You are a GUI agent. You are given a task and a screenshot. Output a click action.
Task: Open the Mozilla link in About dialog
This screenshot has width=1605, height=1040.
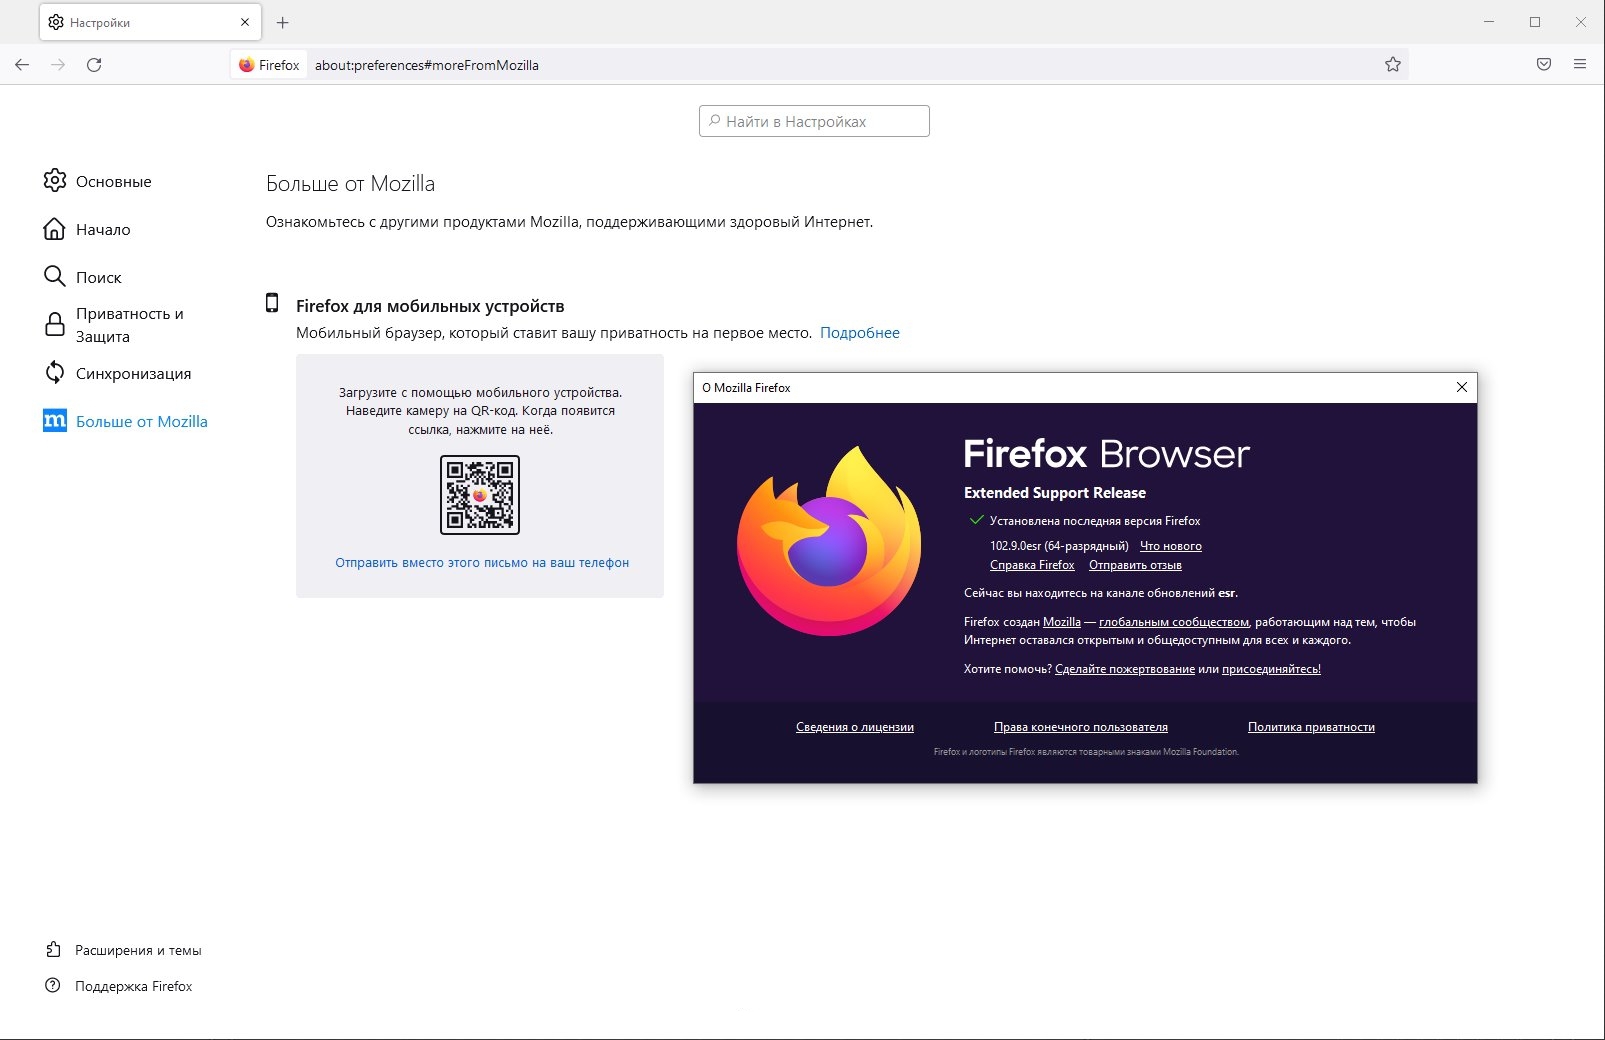[1062, 622]
